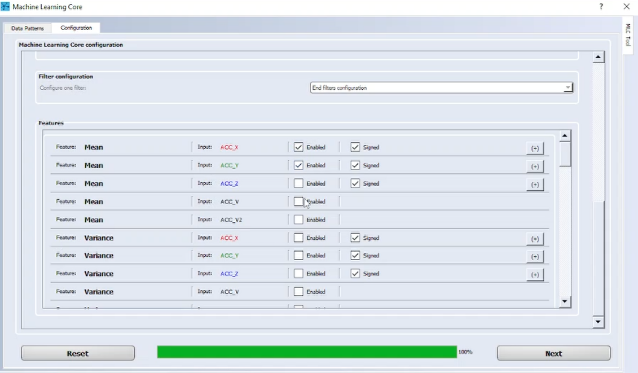Click the (+) button for Variance ACC_X
The image size is (638, 373).
[x=535, y=239]
